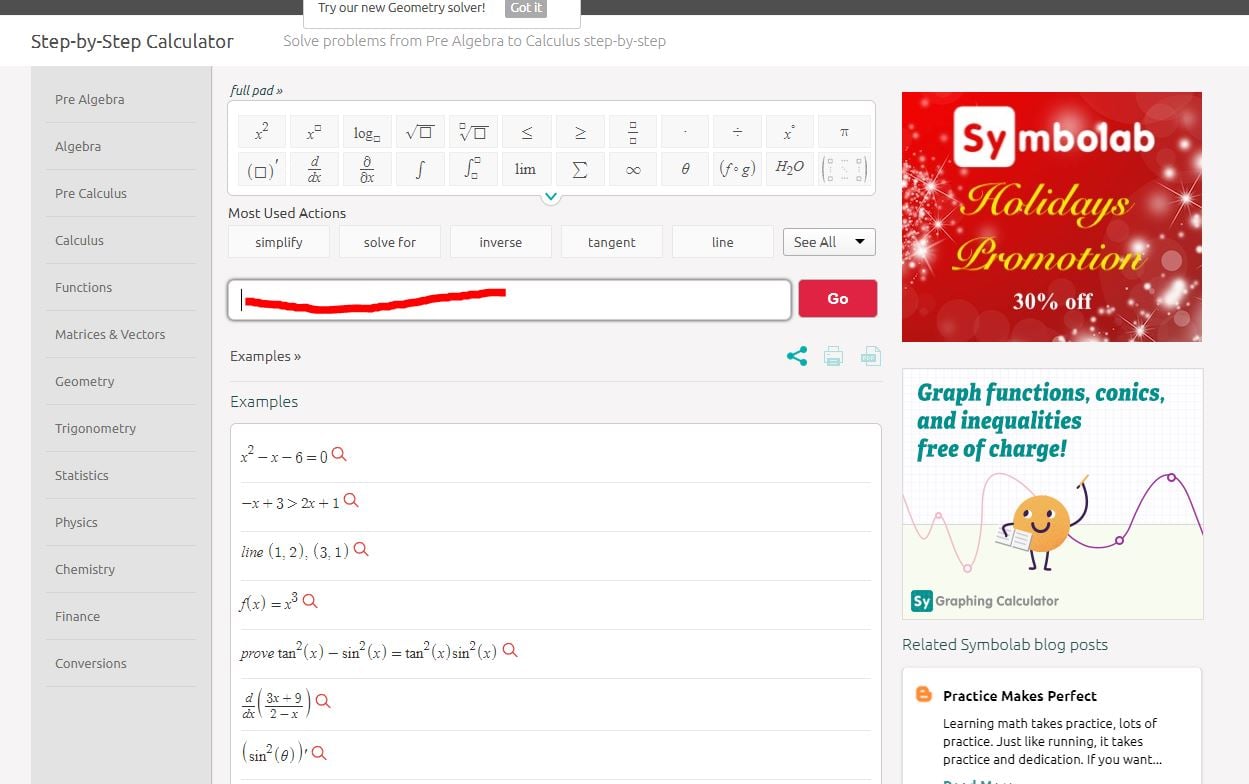Insert the lim operator
1249x784 pixels.
point(527,169)
